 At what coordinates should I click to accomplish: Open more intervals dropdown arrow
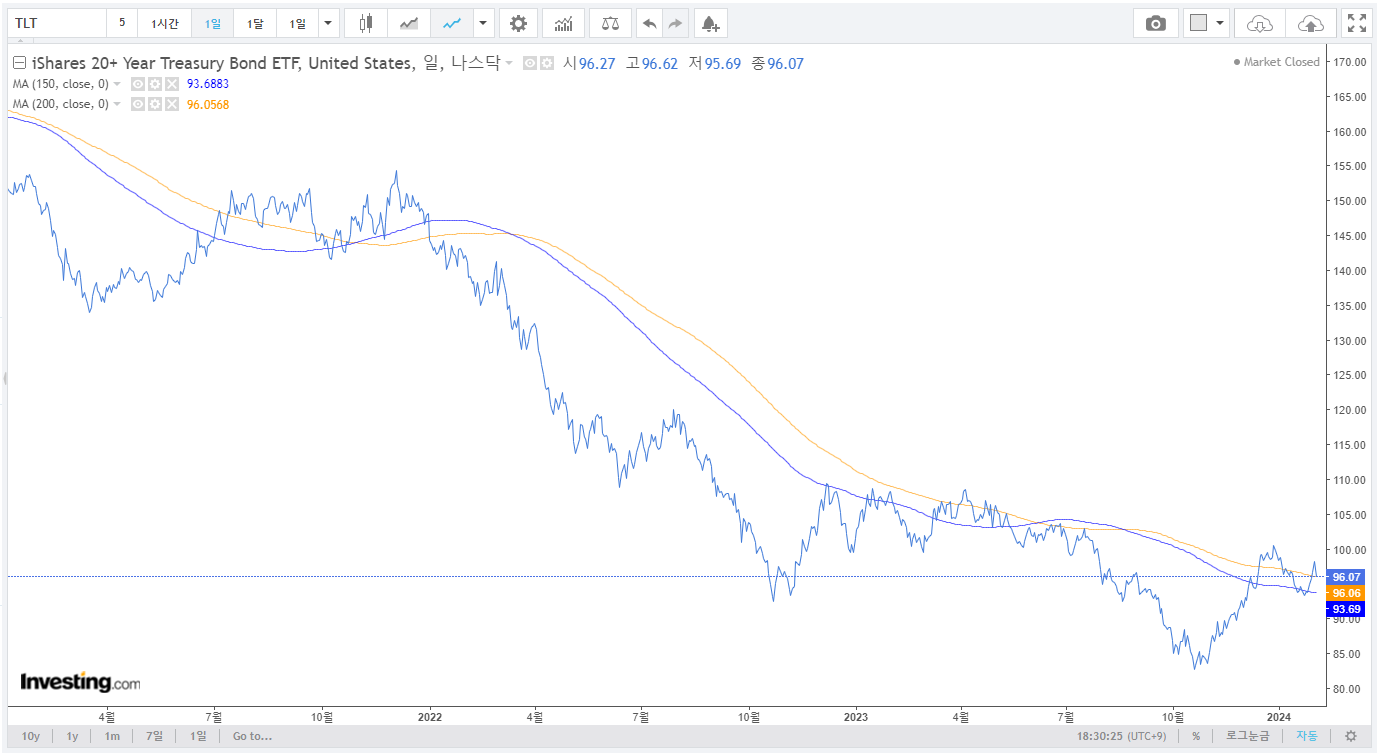click(x=328, y=23)
